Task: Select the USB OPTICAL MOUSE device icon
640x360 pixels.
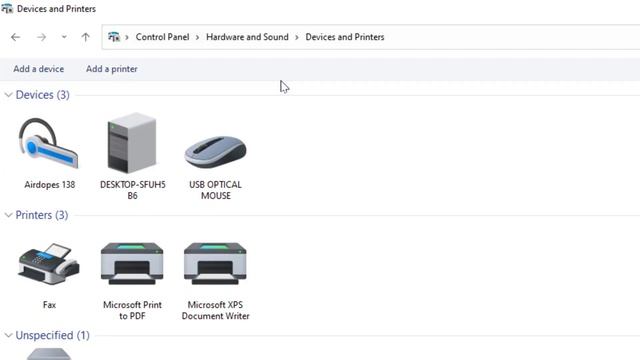Action: (x=215, y=152)
